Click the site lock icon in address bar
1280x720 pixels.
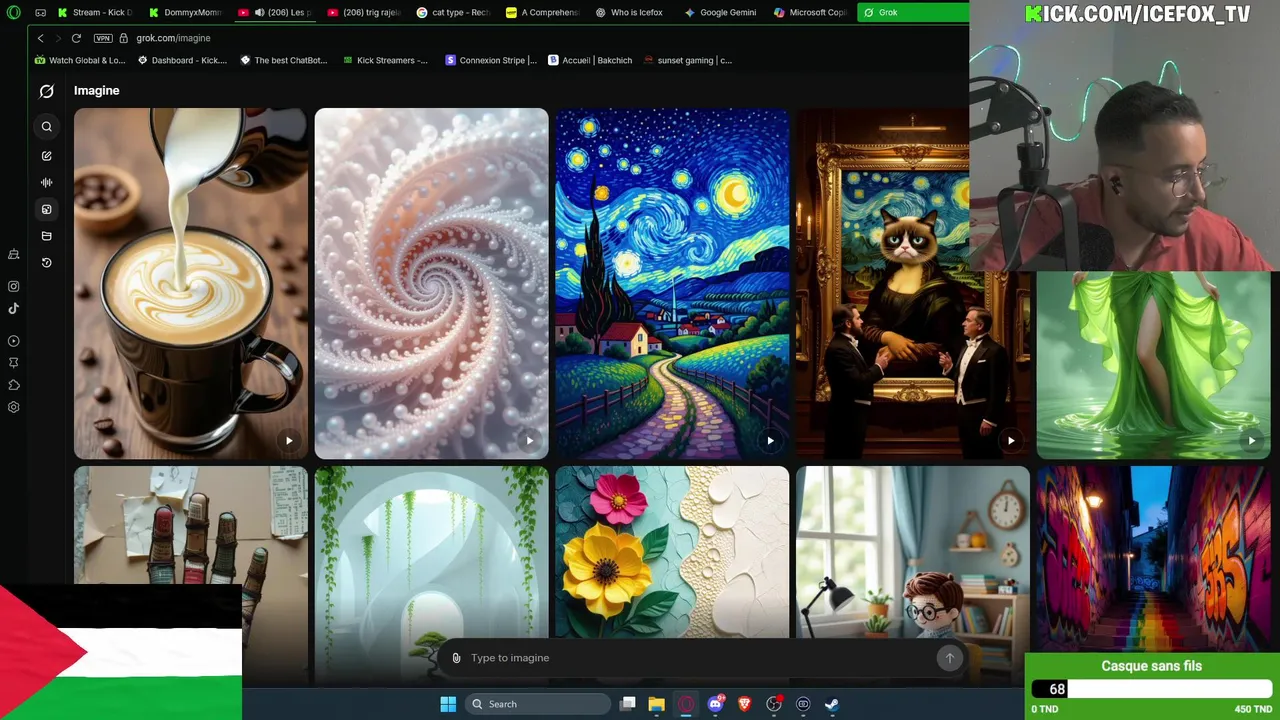tap(124, 38)
